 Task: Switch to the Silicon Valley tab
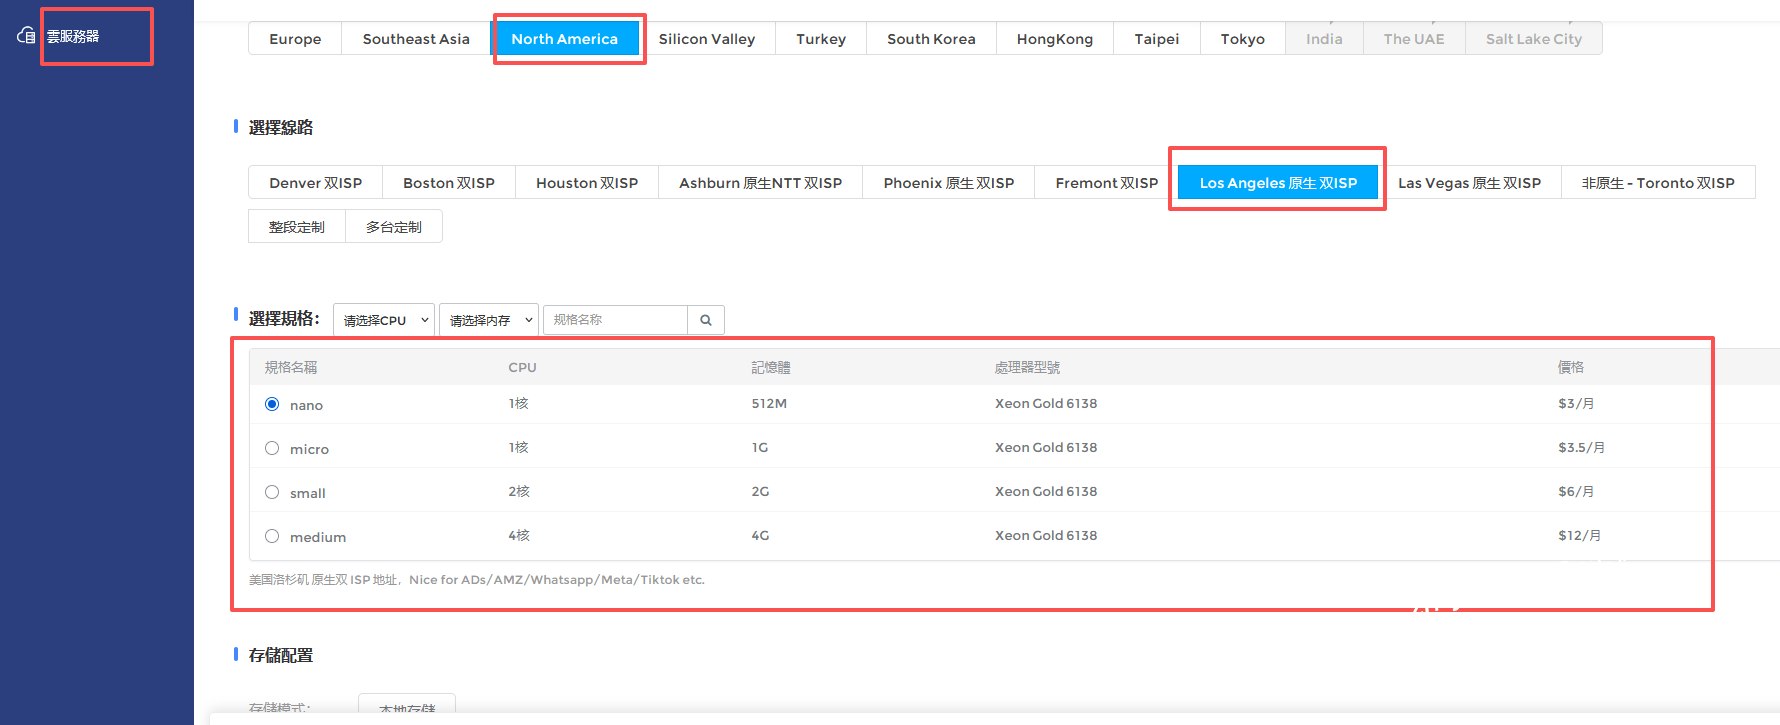(x=707, y=39)
